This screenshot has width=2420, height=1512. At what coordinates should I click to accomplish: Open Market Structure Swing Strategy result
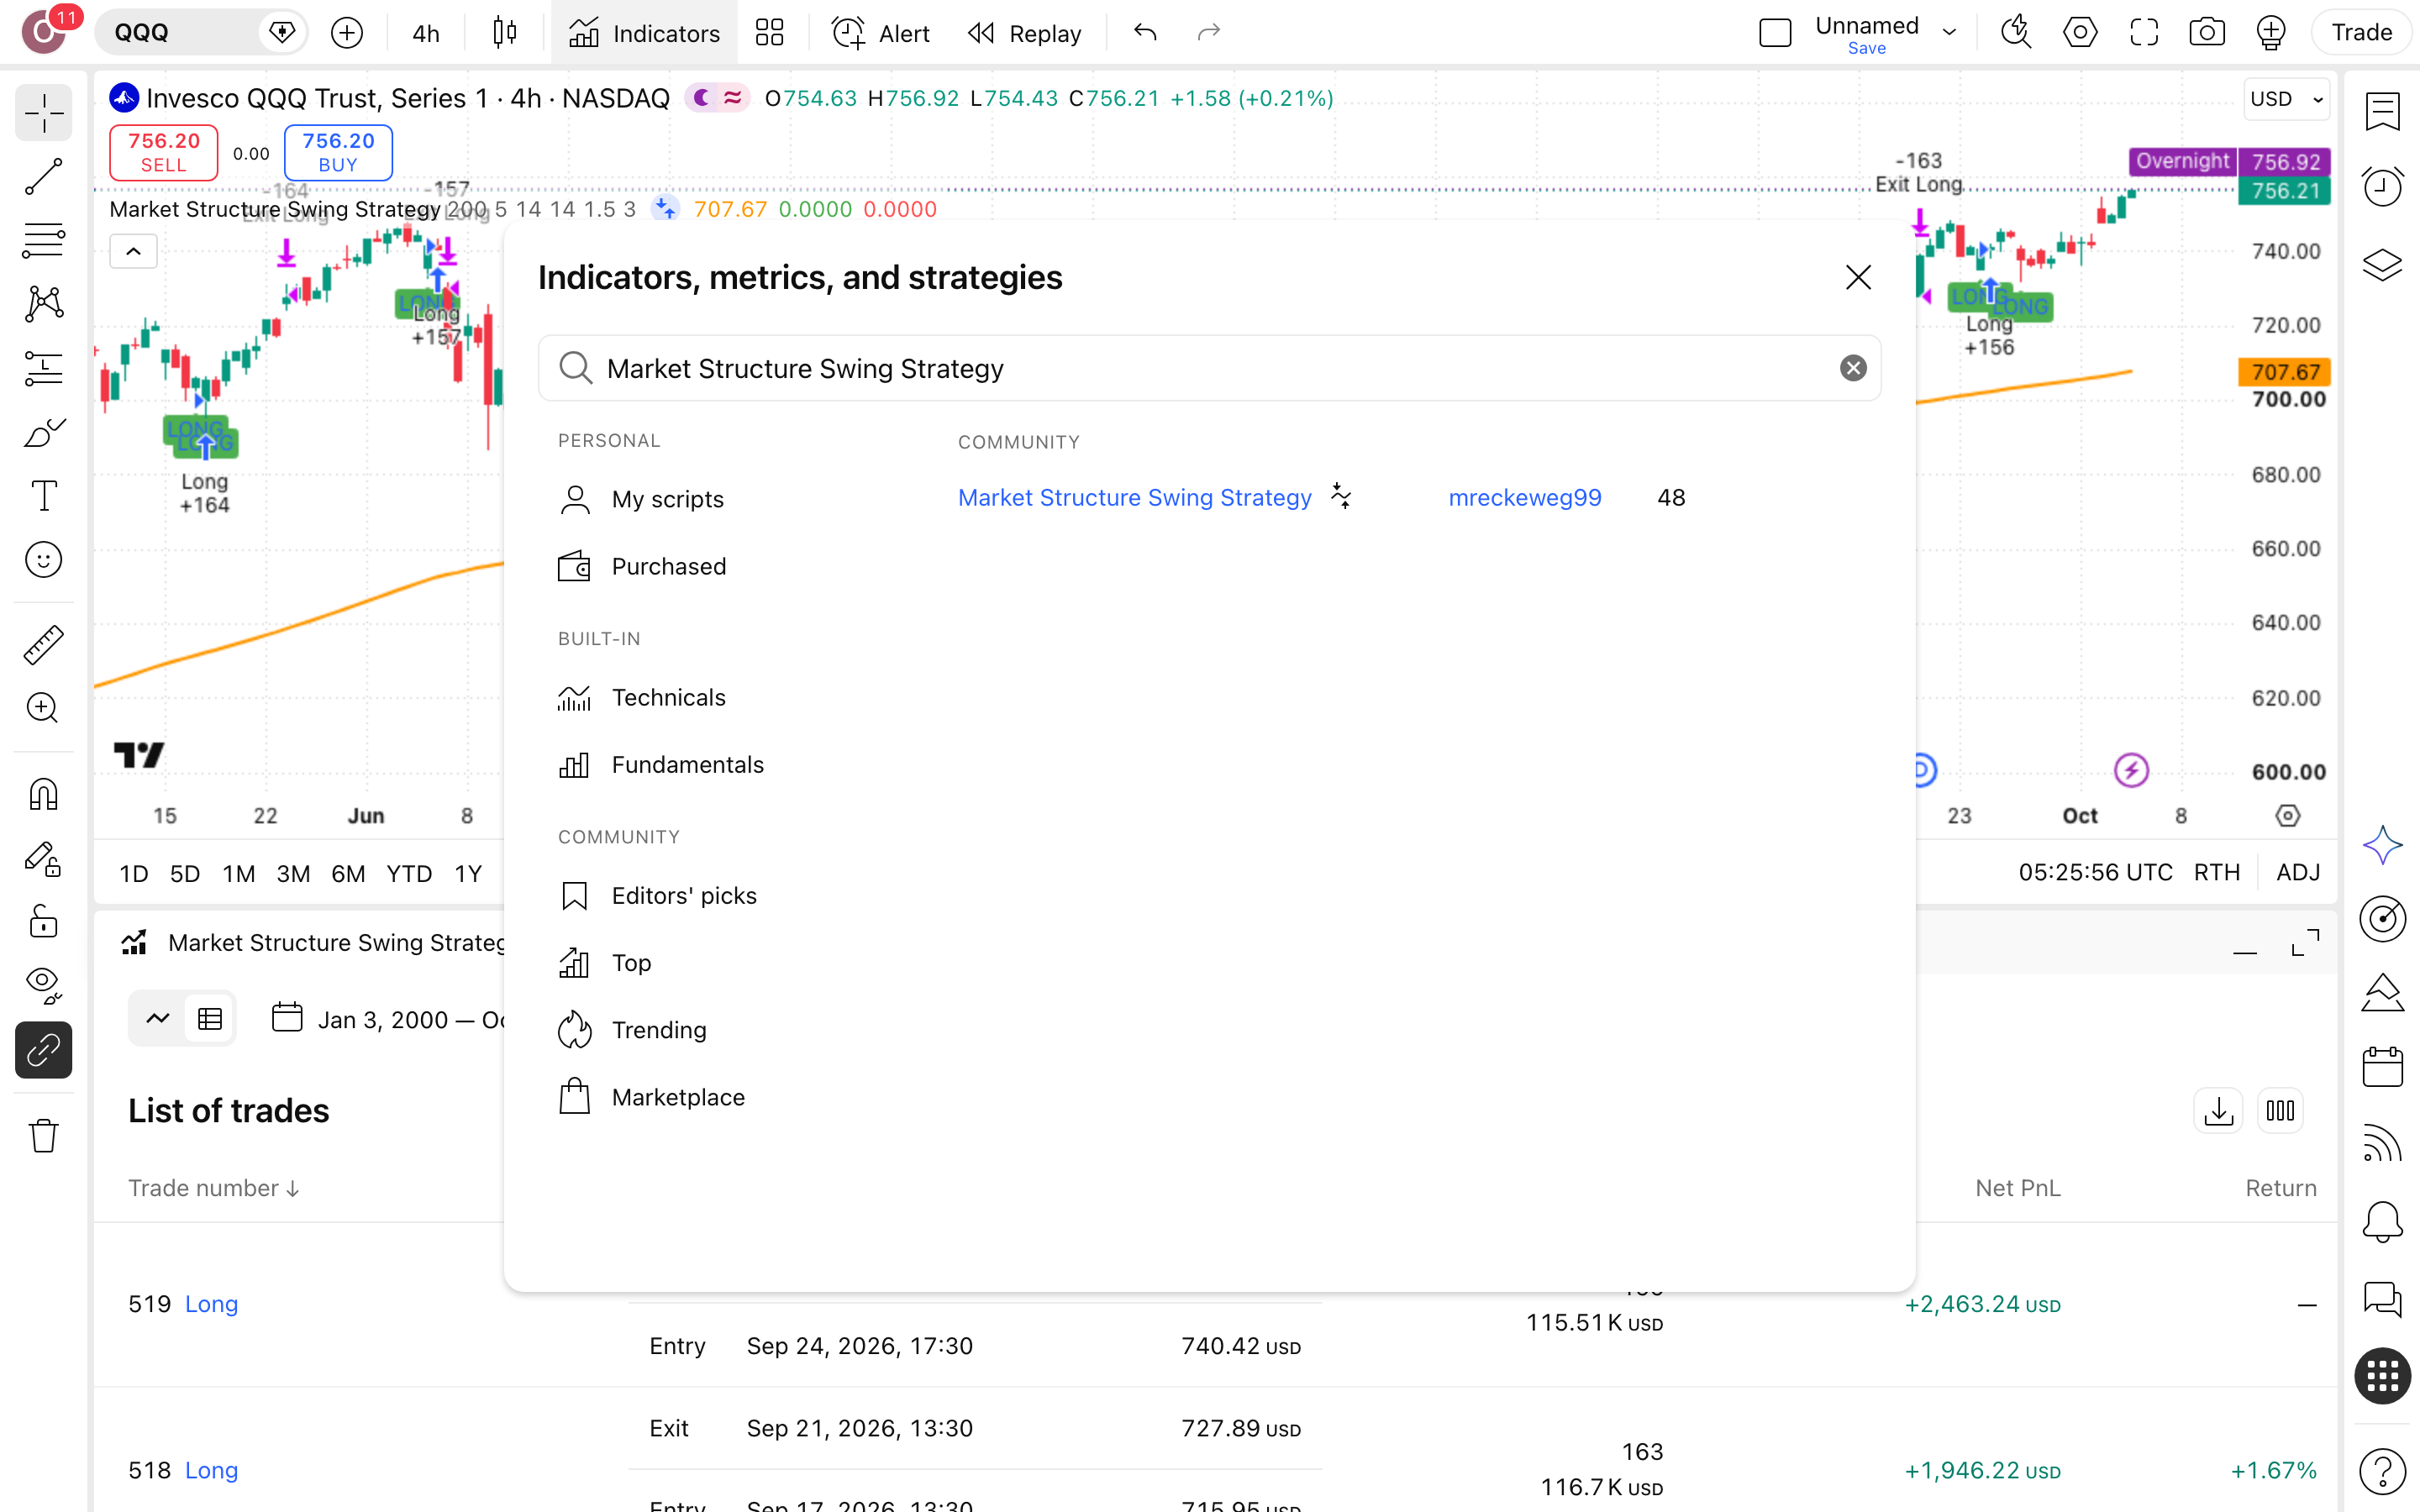coord(1134,497)
